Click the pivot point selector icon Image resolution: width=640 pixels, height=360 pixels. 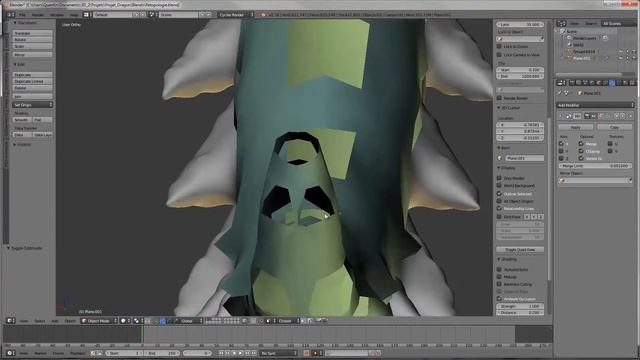click(137, 321)
